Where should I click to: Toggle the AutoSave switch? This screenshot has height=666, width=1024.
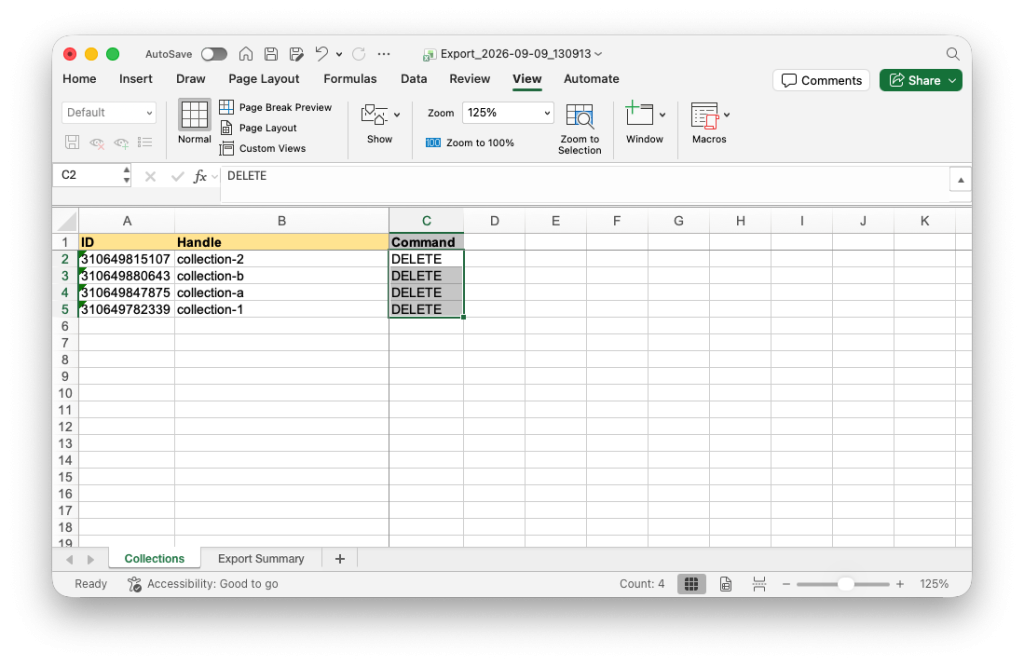[x=214, y=54]
